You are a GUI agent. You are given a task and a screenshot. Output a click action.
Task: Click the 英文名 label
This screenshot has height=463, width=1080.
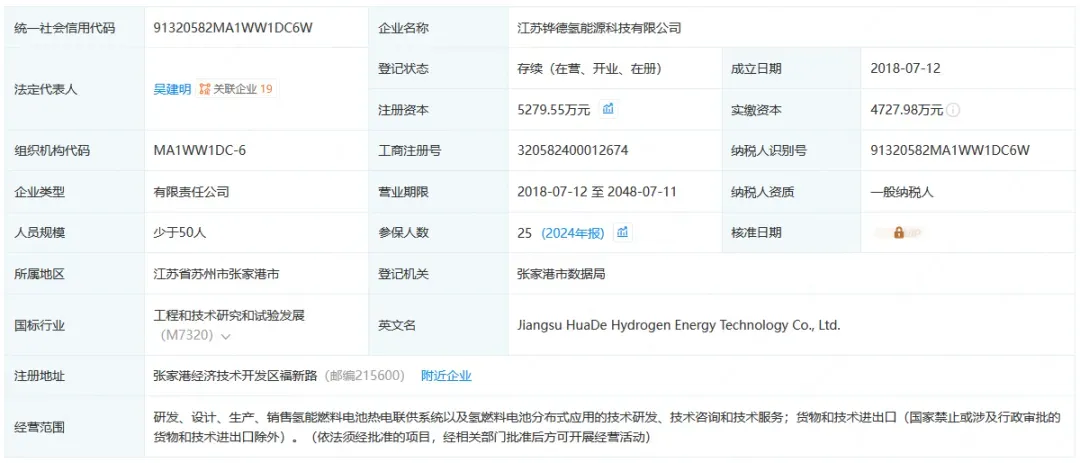pos(397,325)
